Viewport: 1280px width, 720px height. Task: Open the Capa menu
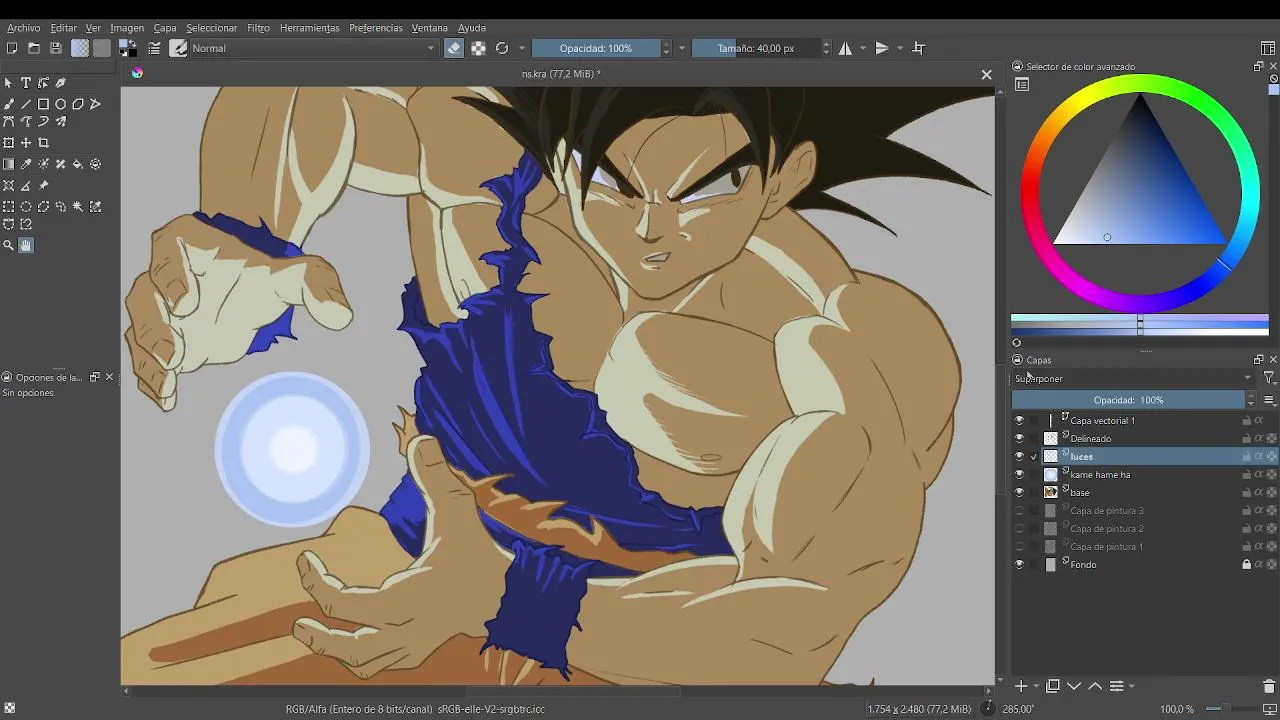(165, 28)
